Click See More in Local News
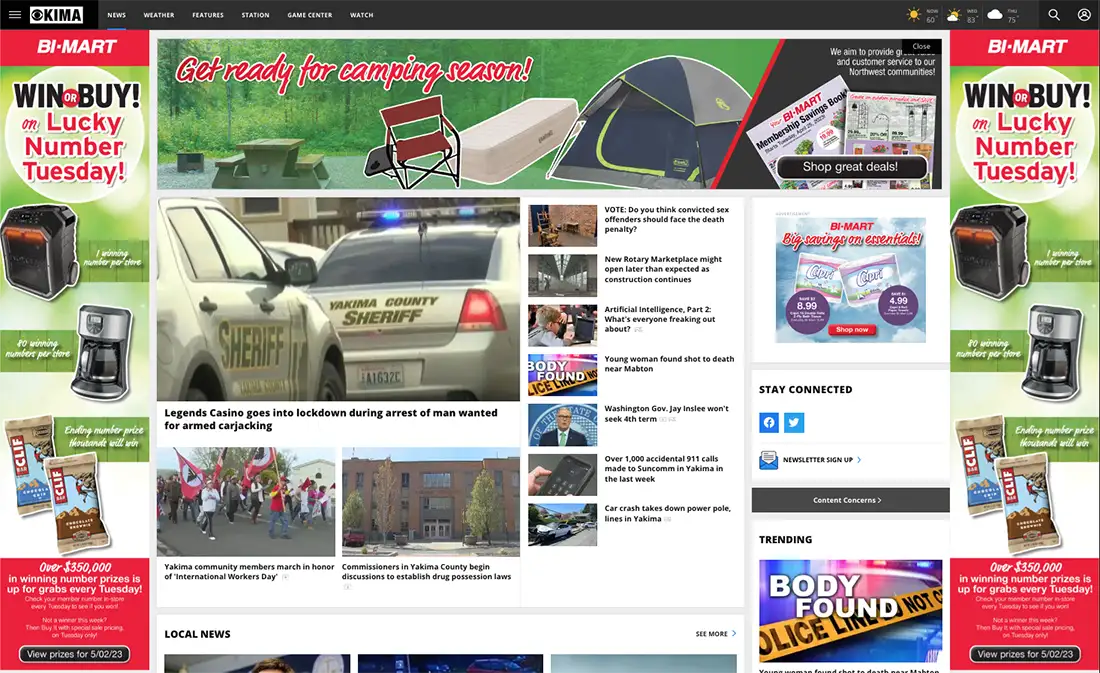 pos(716,634)
